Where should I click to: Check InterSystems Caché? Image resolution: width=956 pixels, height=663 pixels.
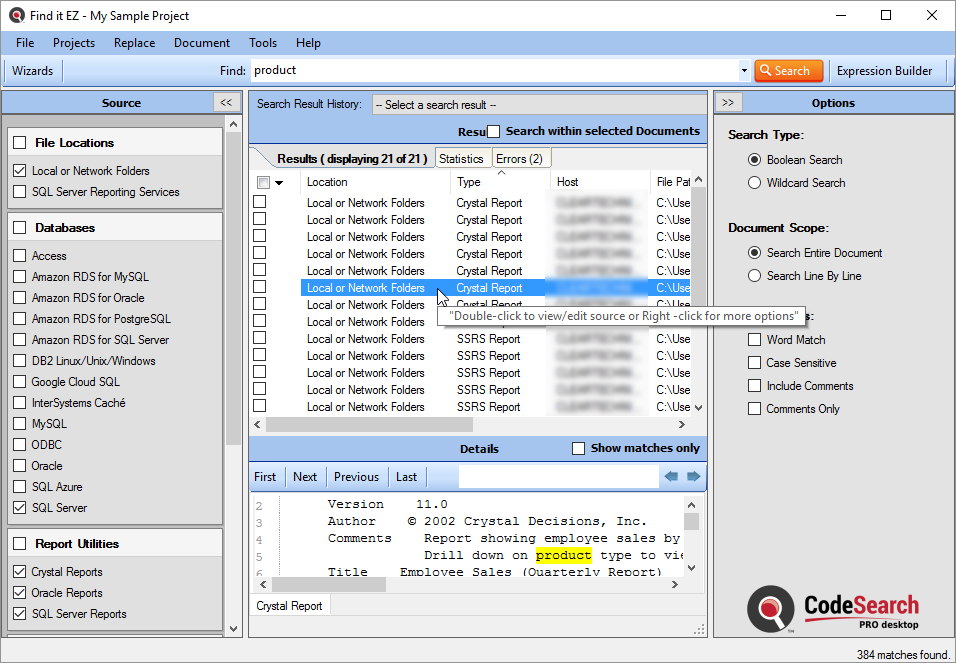(x=20, y=403)
